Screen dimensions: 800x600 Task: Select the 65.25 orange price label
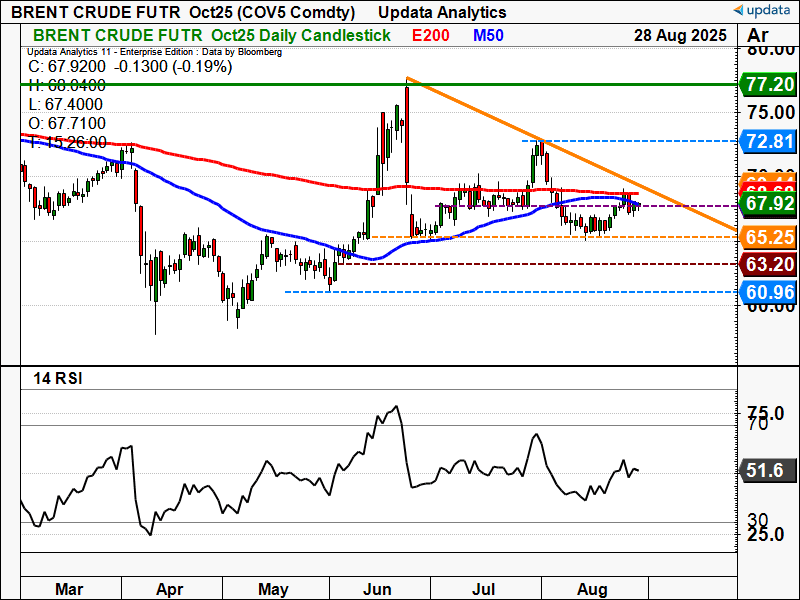(x=767, y=237)
